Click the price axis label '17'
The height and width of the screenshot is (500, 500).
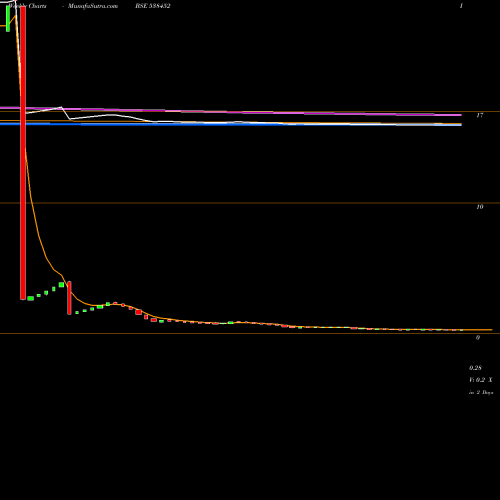pyautogui.click(x=480, y=115)
